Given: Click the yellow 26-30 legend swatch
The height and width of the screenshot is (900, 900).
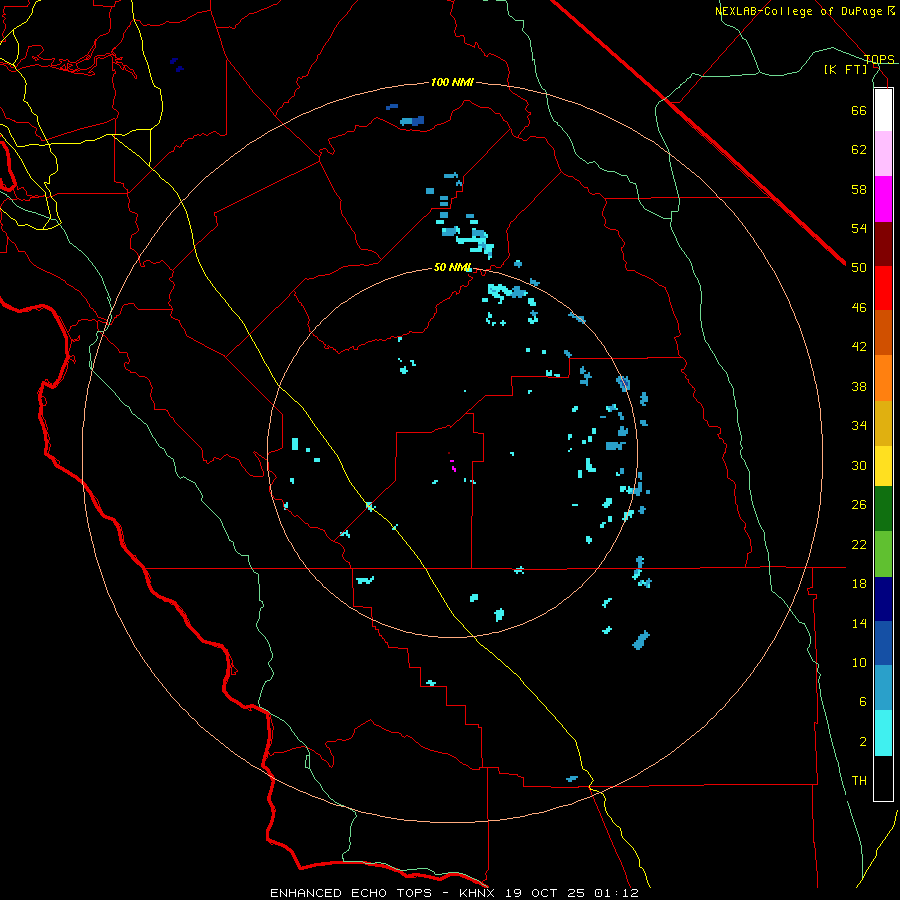Looking at the screenshot, I should (883, 466).
